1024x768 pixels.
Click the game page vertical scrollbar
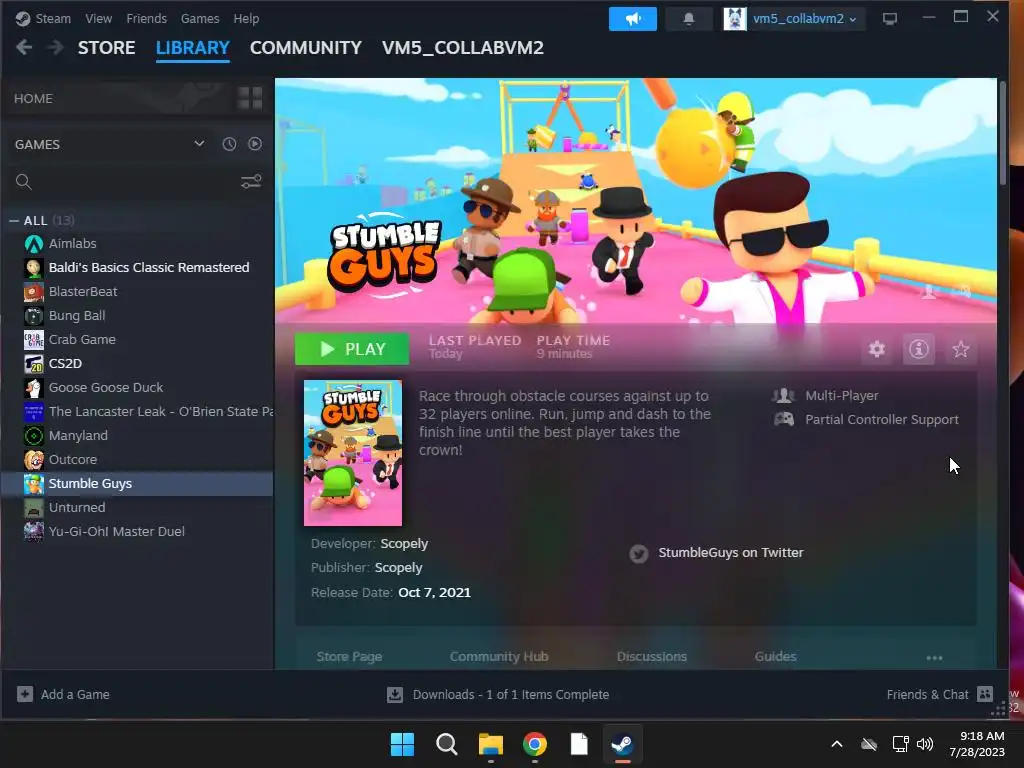click(1003, 134)
